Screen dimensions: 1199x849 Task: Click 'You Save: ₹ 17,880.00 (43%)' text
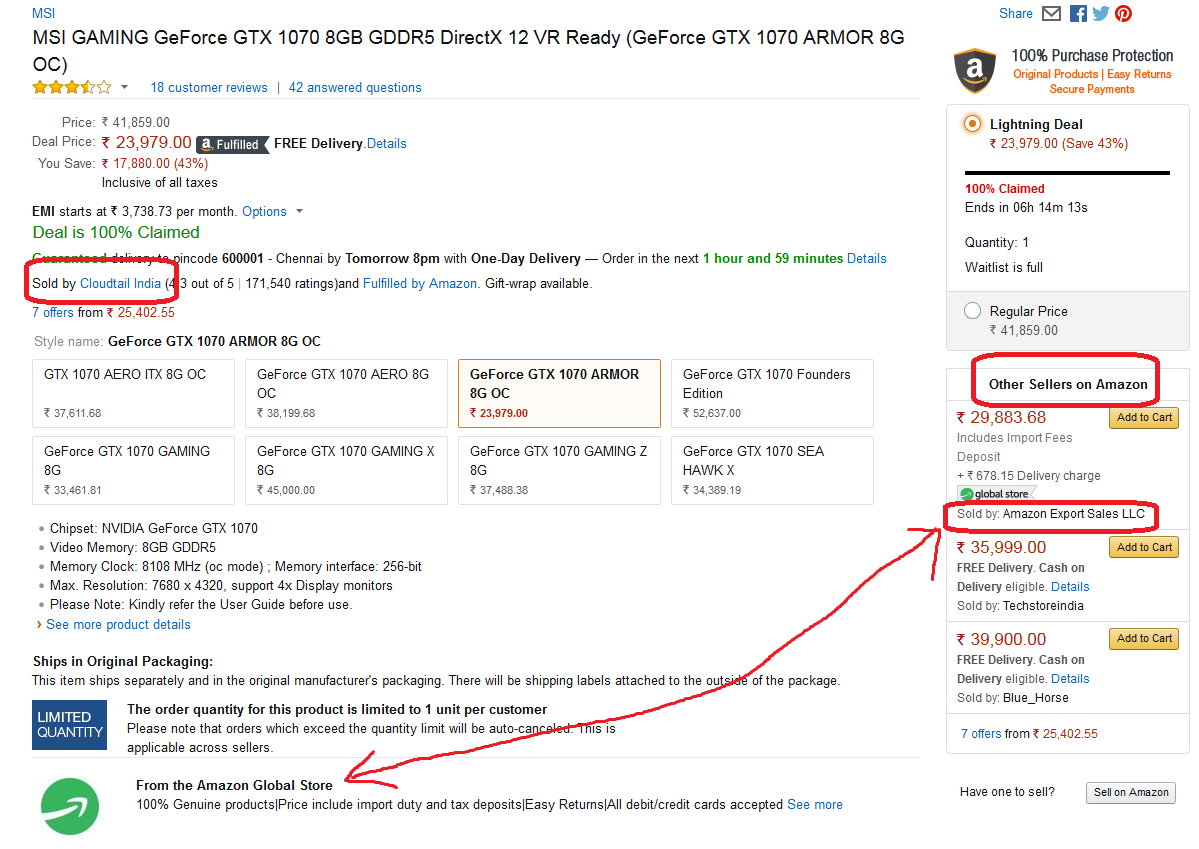(x=123, y=163)
